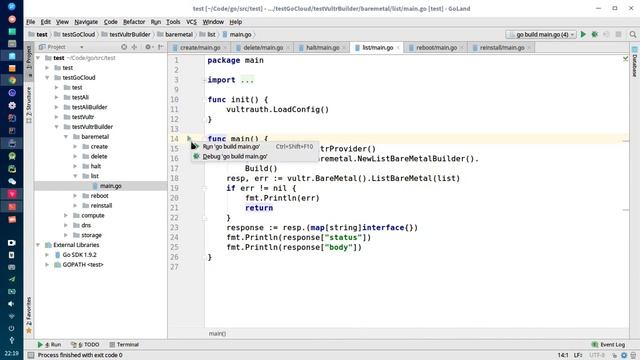Switch to the reboot/main.go tab

(436, 48)
